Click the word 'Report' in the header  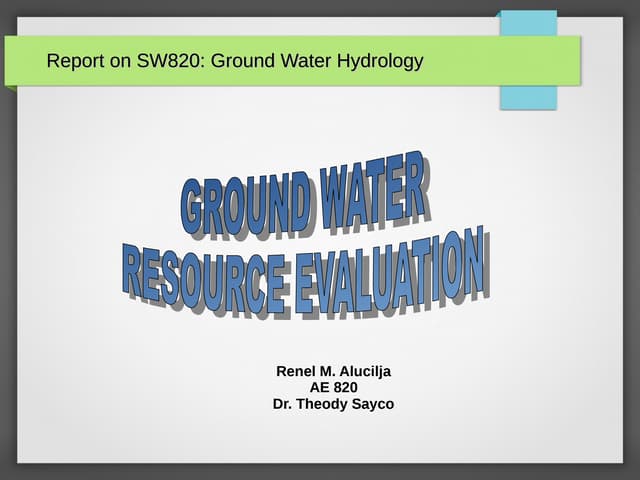tap(75, 62)
